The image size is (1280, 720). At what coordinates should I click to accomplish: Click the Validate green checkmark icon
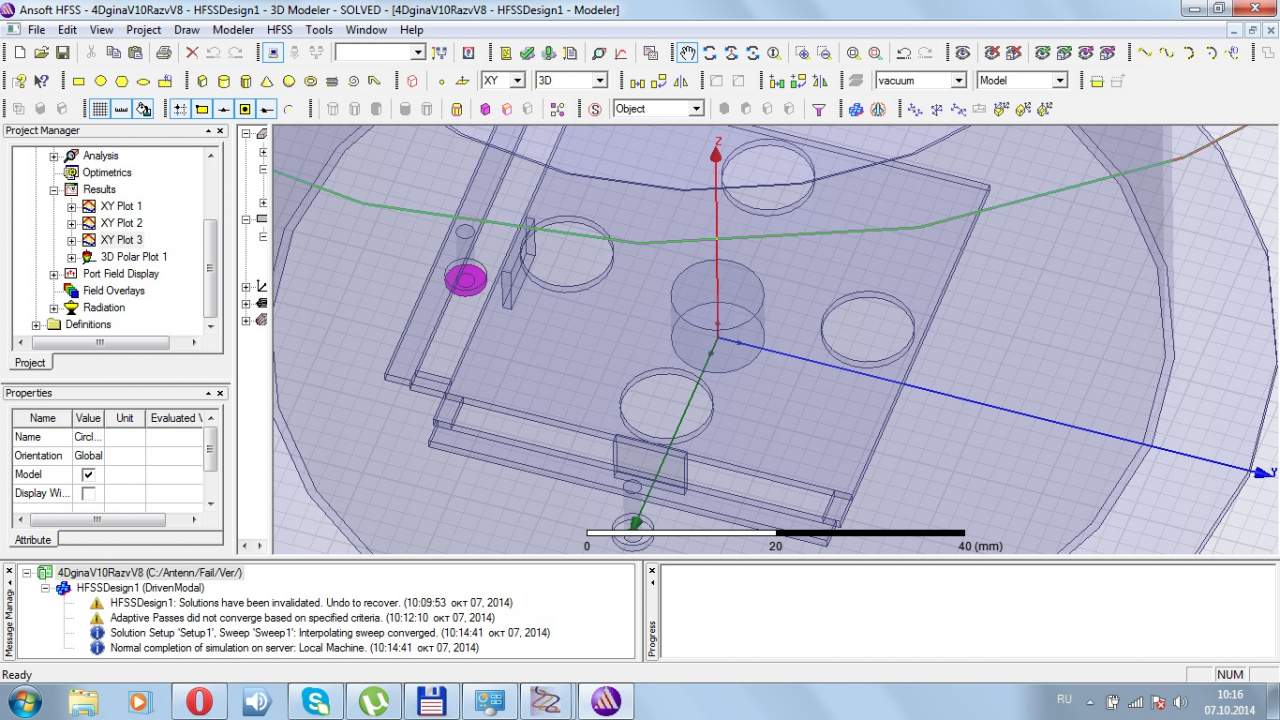pyautogui.click(x=527, y=53)
